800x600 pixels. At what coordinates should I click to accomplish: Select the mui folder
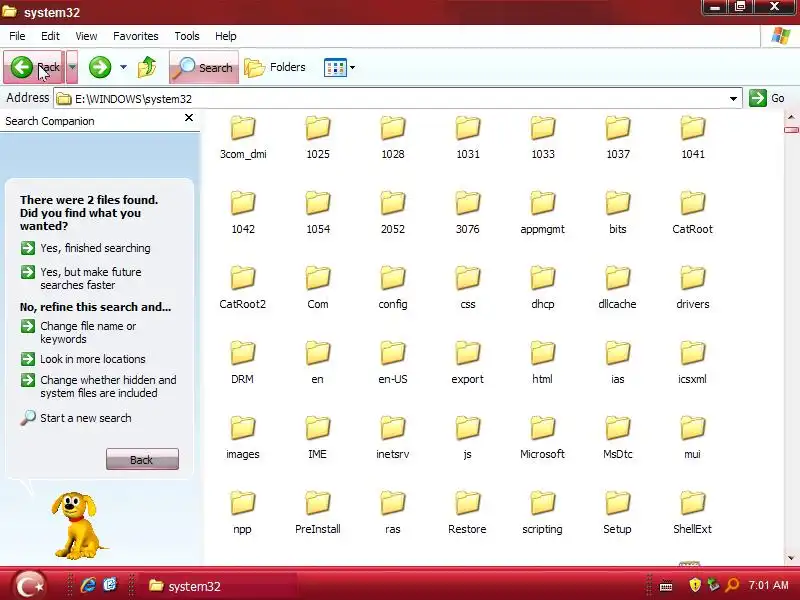[x=692, y=437]
